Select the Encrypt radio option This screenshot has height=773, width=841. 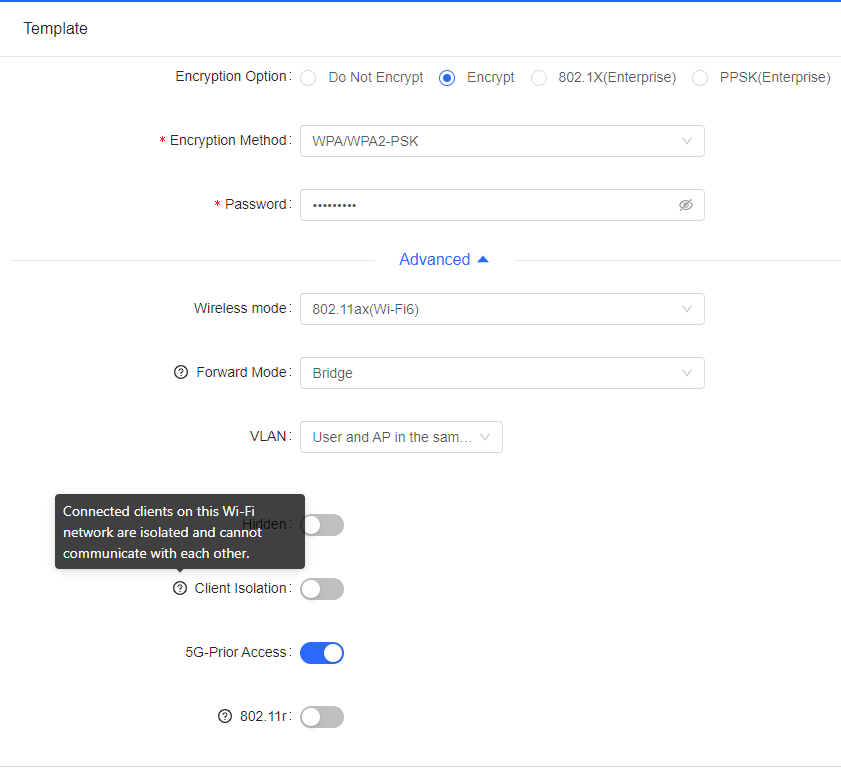pos(448,78)
